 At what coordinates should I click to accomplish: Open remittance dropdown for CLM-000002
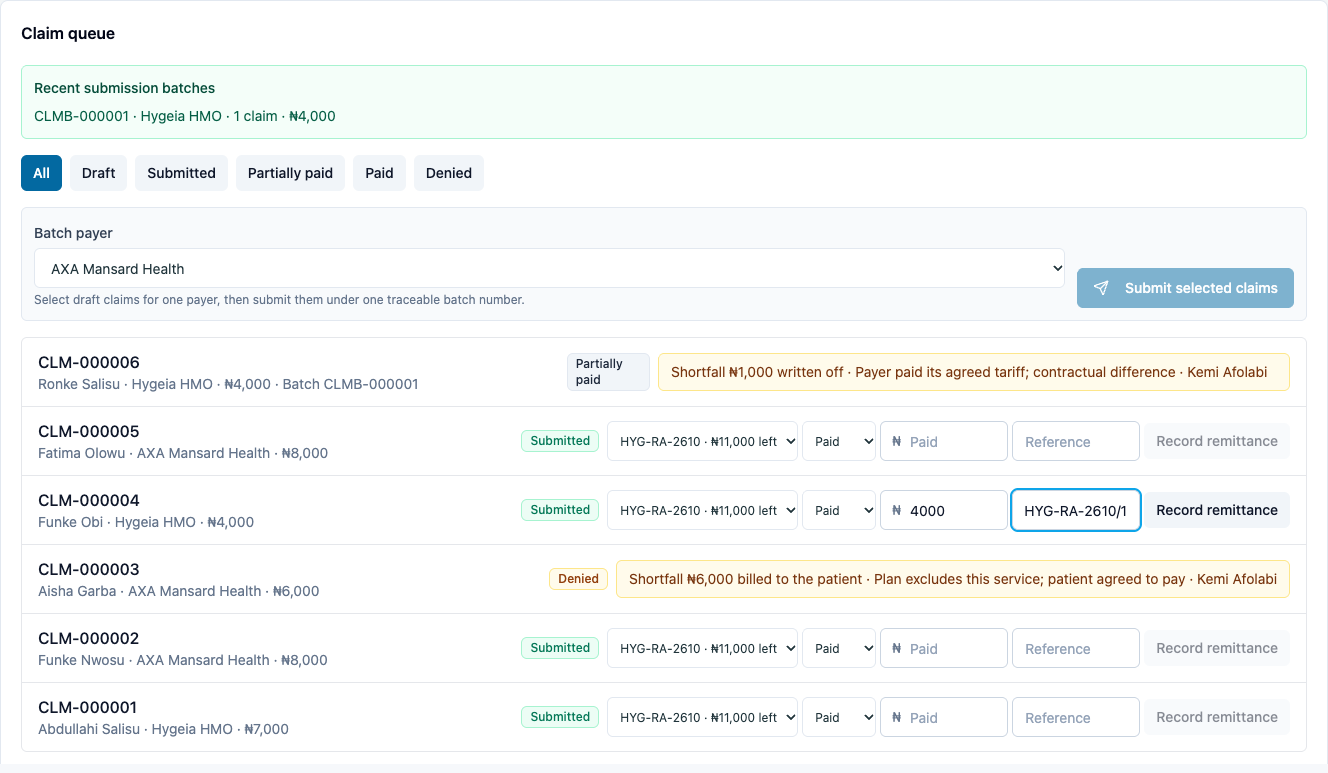(702, 648)
